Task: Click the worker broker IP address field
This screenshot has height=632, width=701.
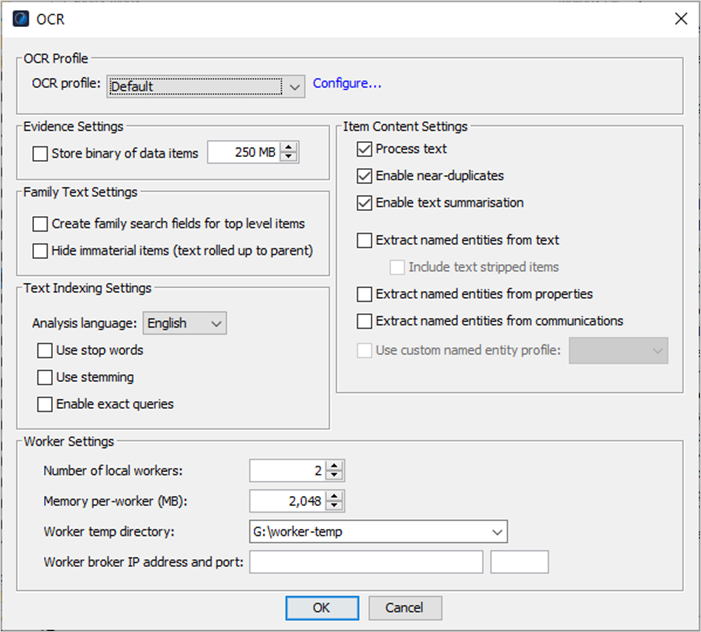Action: click(x=366, y=562)
